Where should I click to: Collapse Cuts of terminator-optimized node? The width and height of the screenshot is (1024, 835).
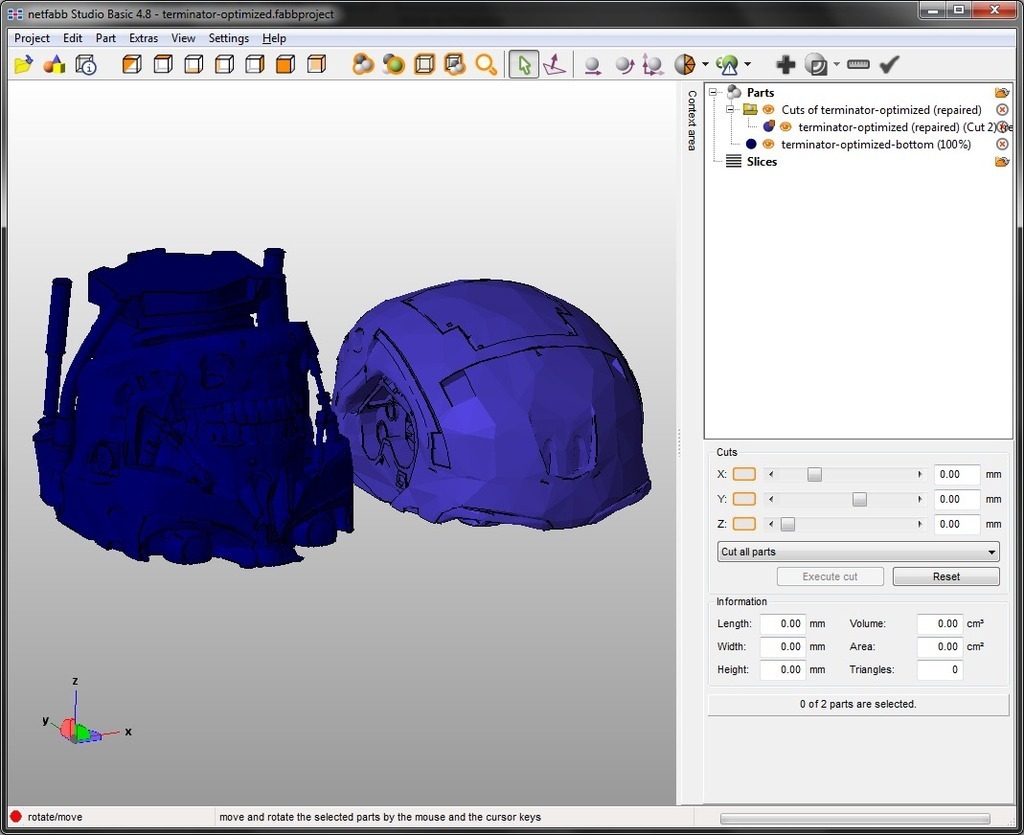tap(731, 110)
